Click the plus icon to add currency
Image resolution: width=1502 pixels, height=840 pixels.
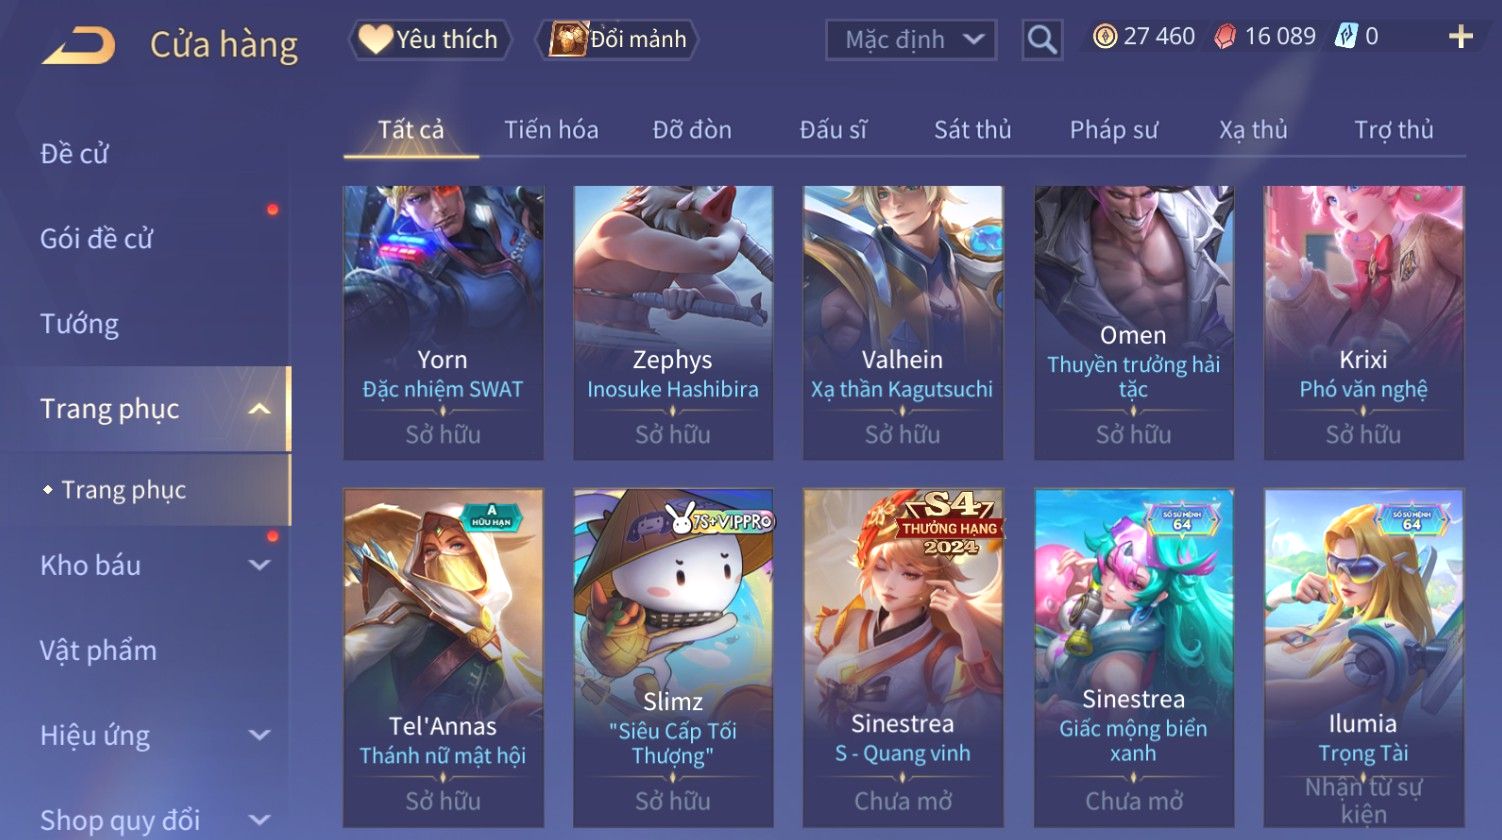1461,37
